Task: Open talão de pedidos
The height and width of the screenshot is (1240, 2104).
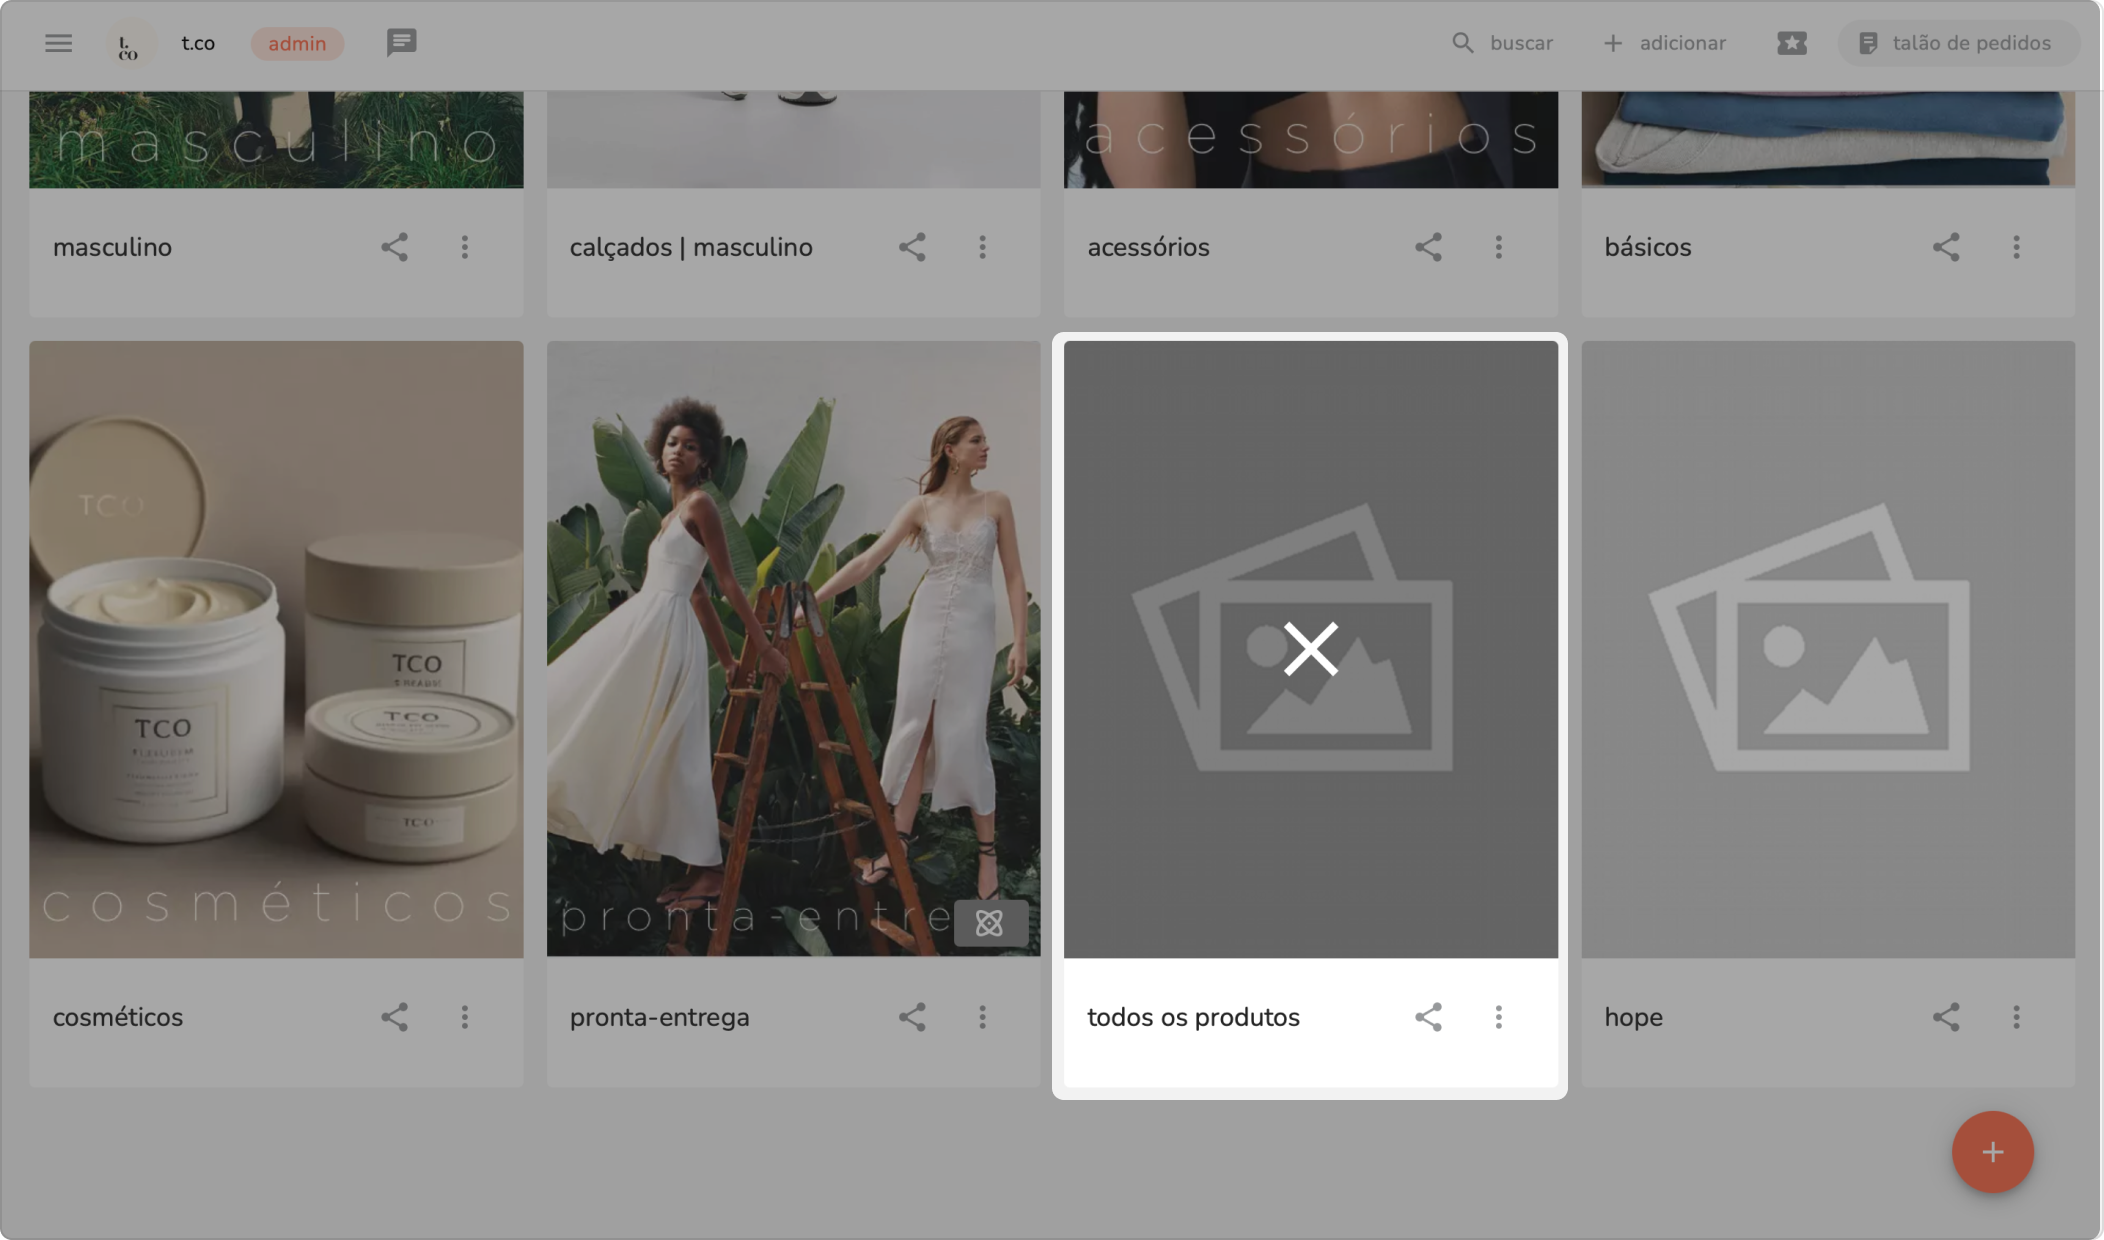Action: point(1956,43)
